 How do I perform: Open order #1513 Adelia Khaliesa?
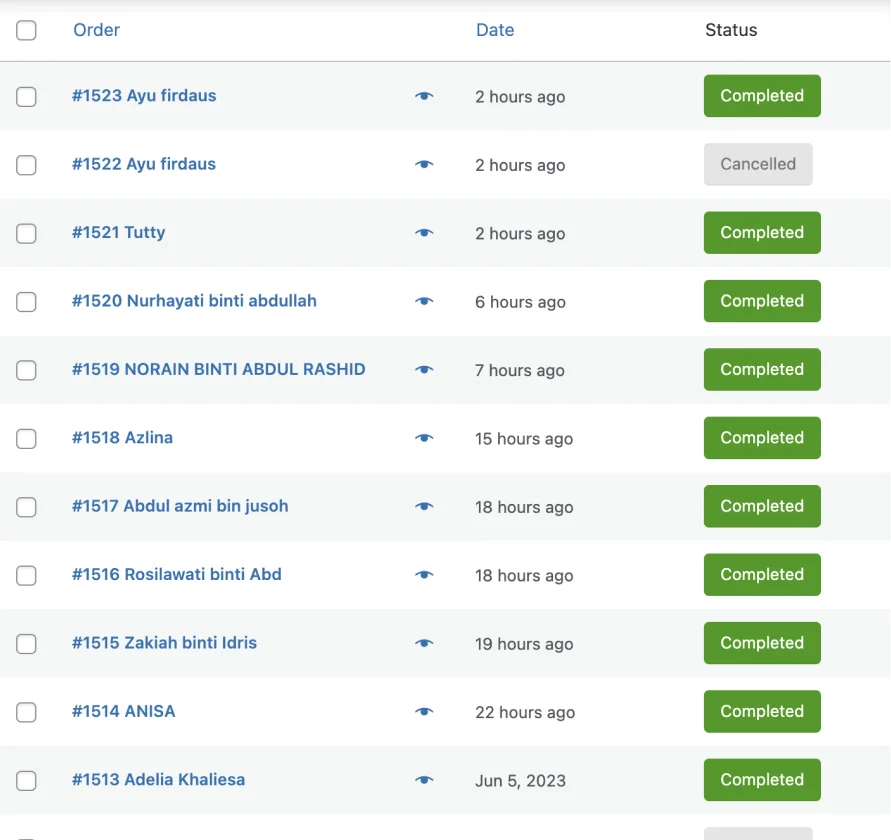point(159,780)
